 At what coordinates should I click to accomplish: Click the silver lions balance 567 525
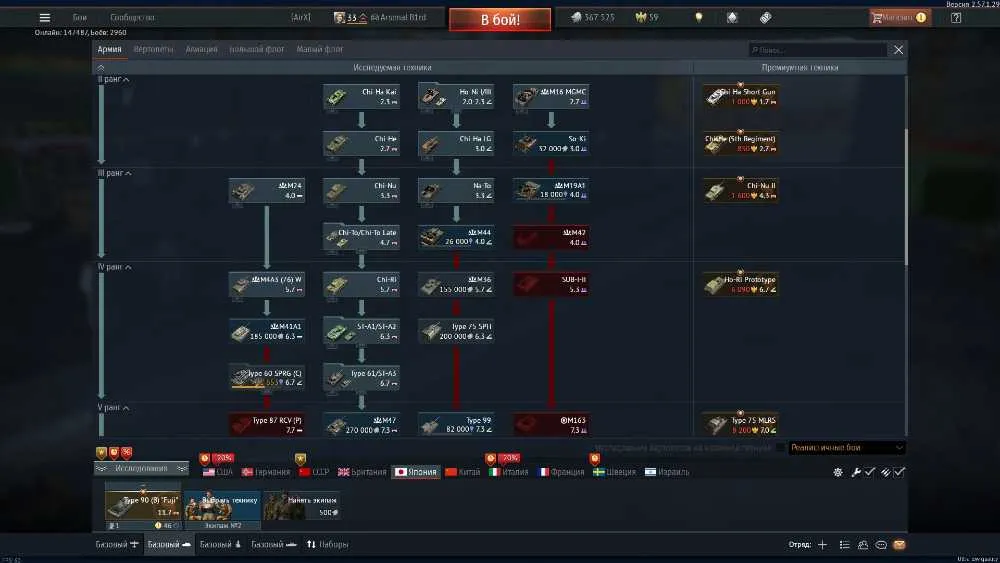click(x=593, y=18)
